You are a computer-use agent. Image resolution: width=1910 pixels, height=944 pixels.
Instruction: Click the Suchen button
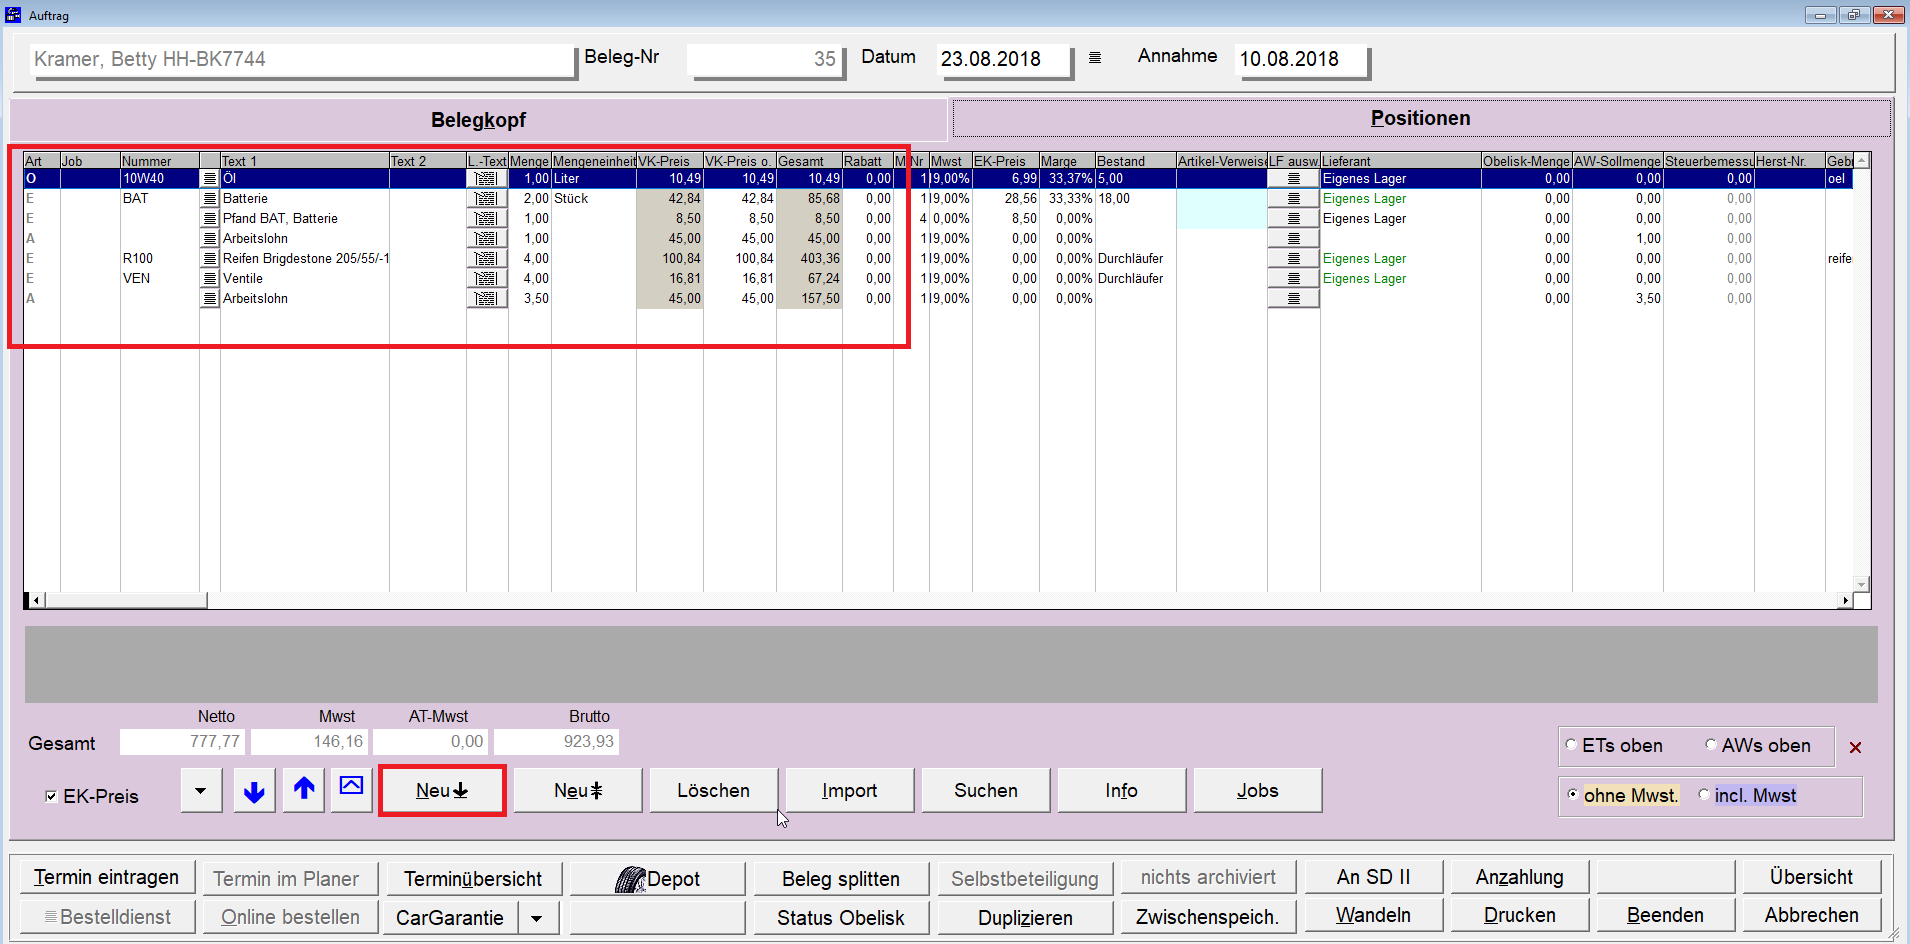[986, 790]
